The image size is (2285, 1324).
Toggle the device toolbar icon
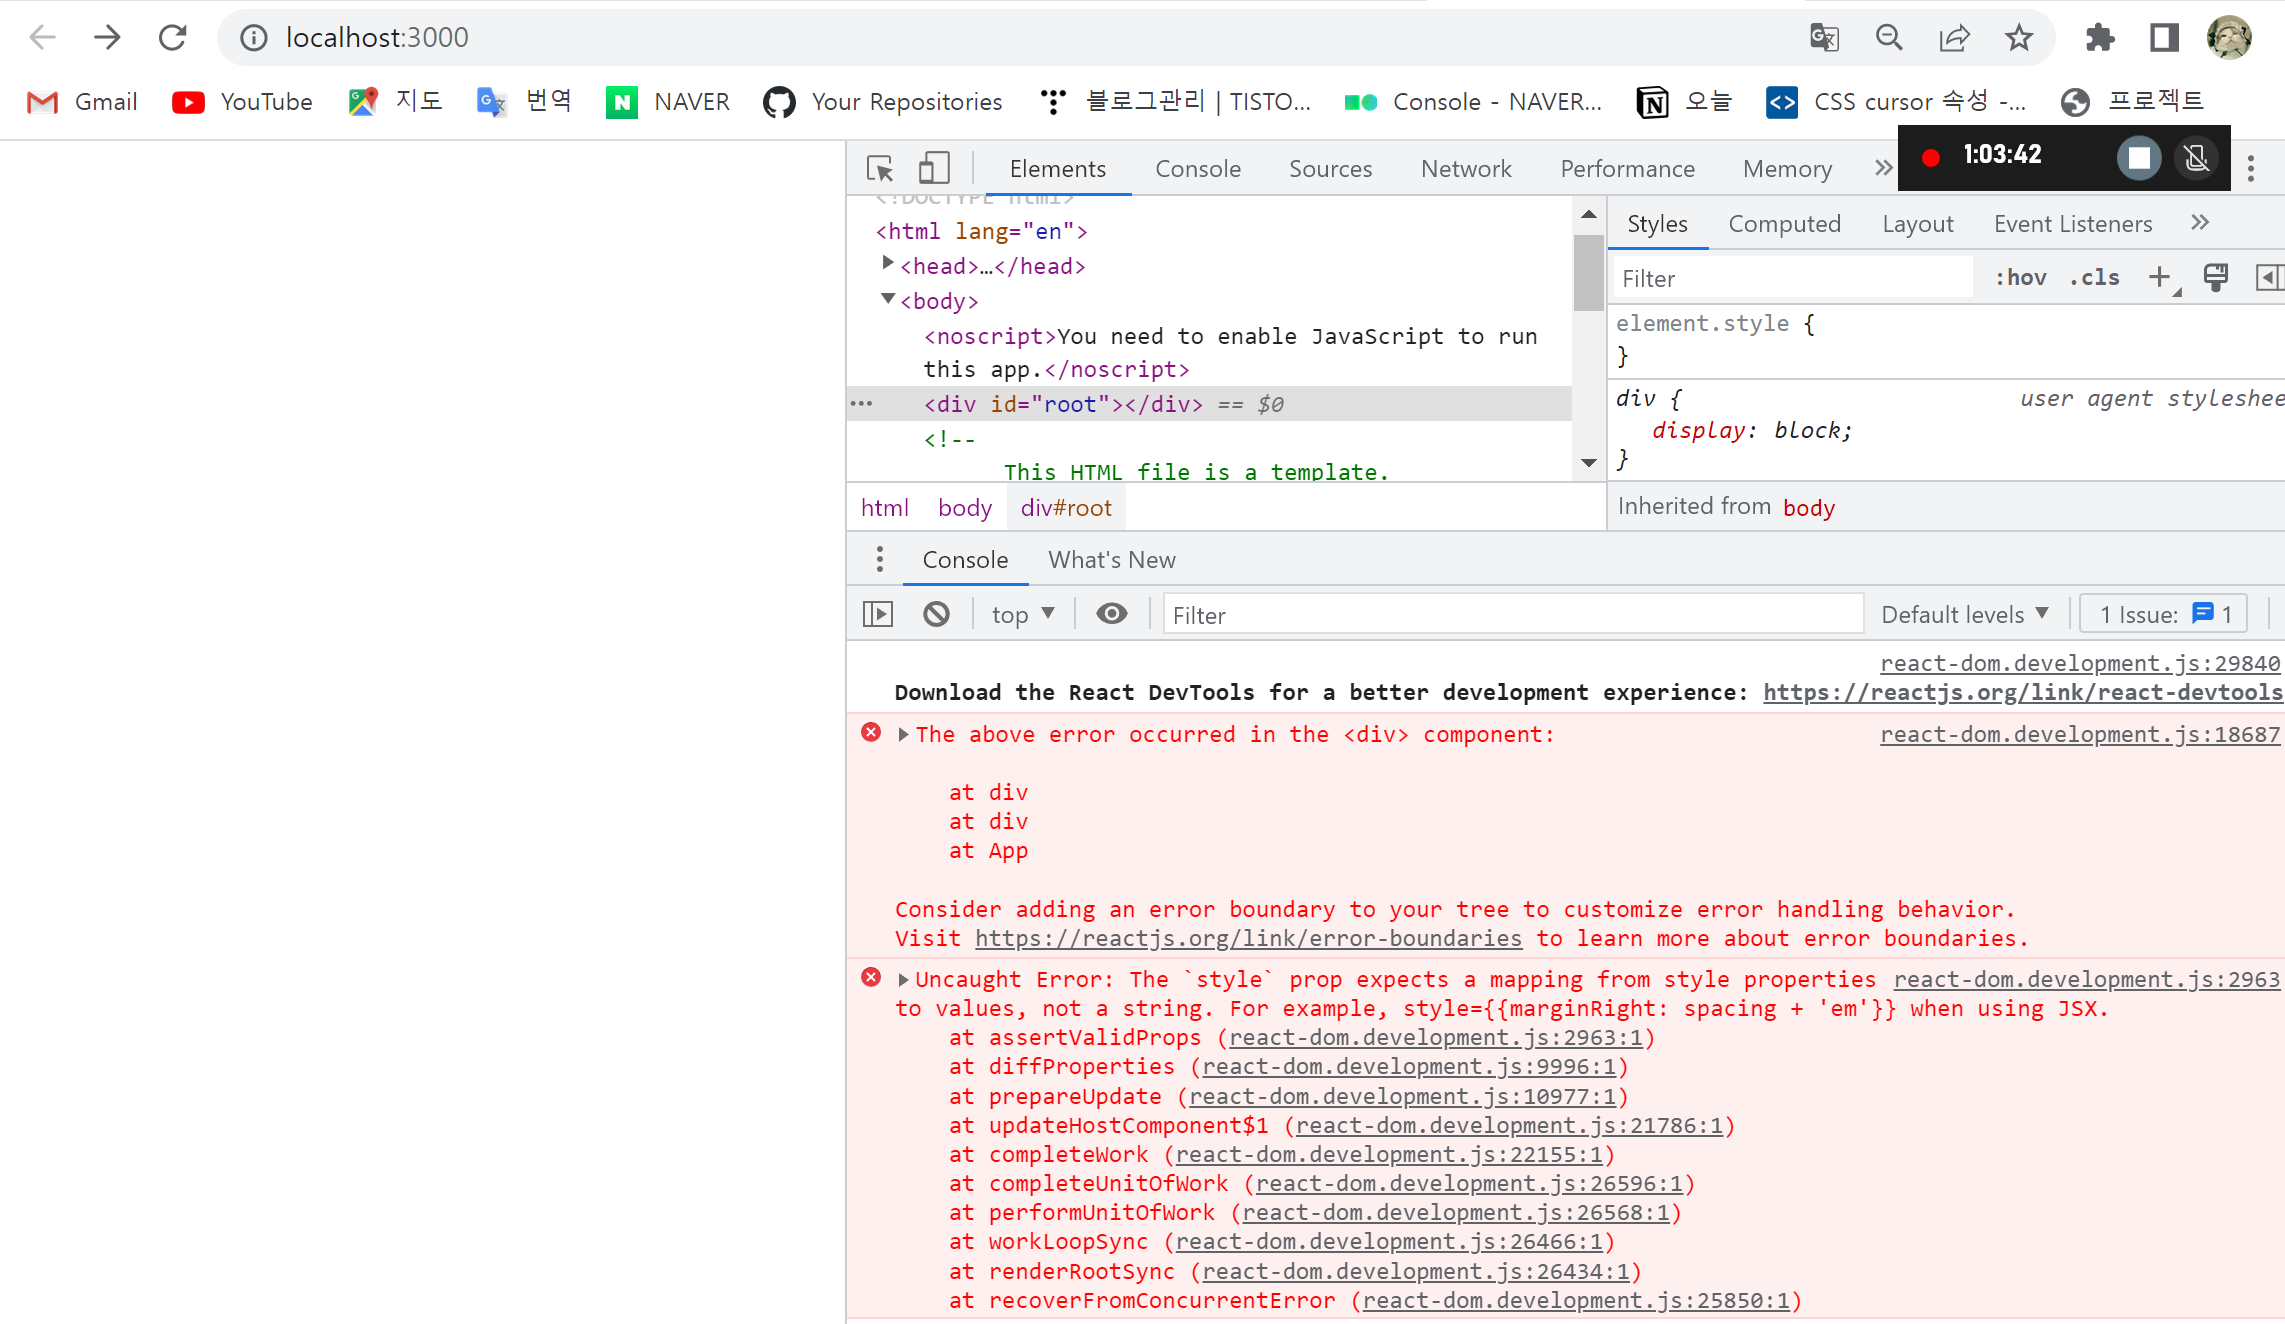pos(933,168)
